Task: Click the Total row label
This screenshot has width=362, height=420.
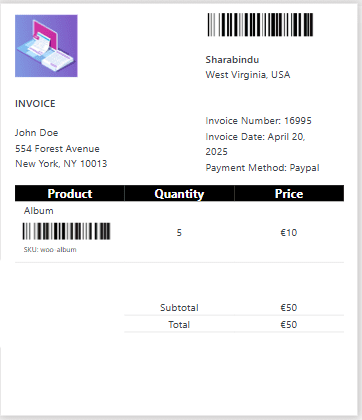Action: pos(179,324)
